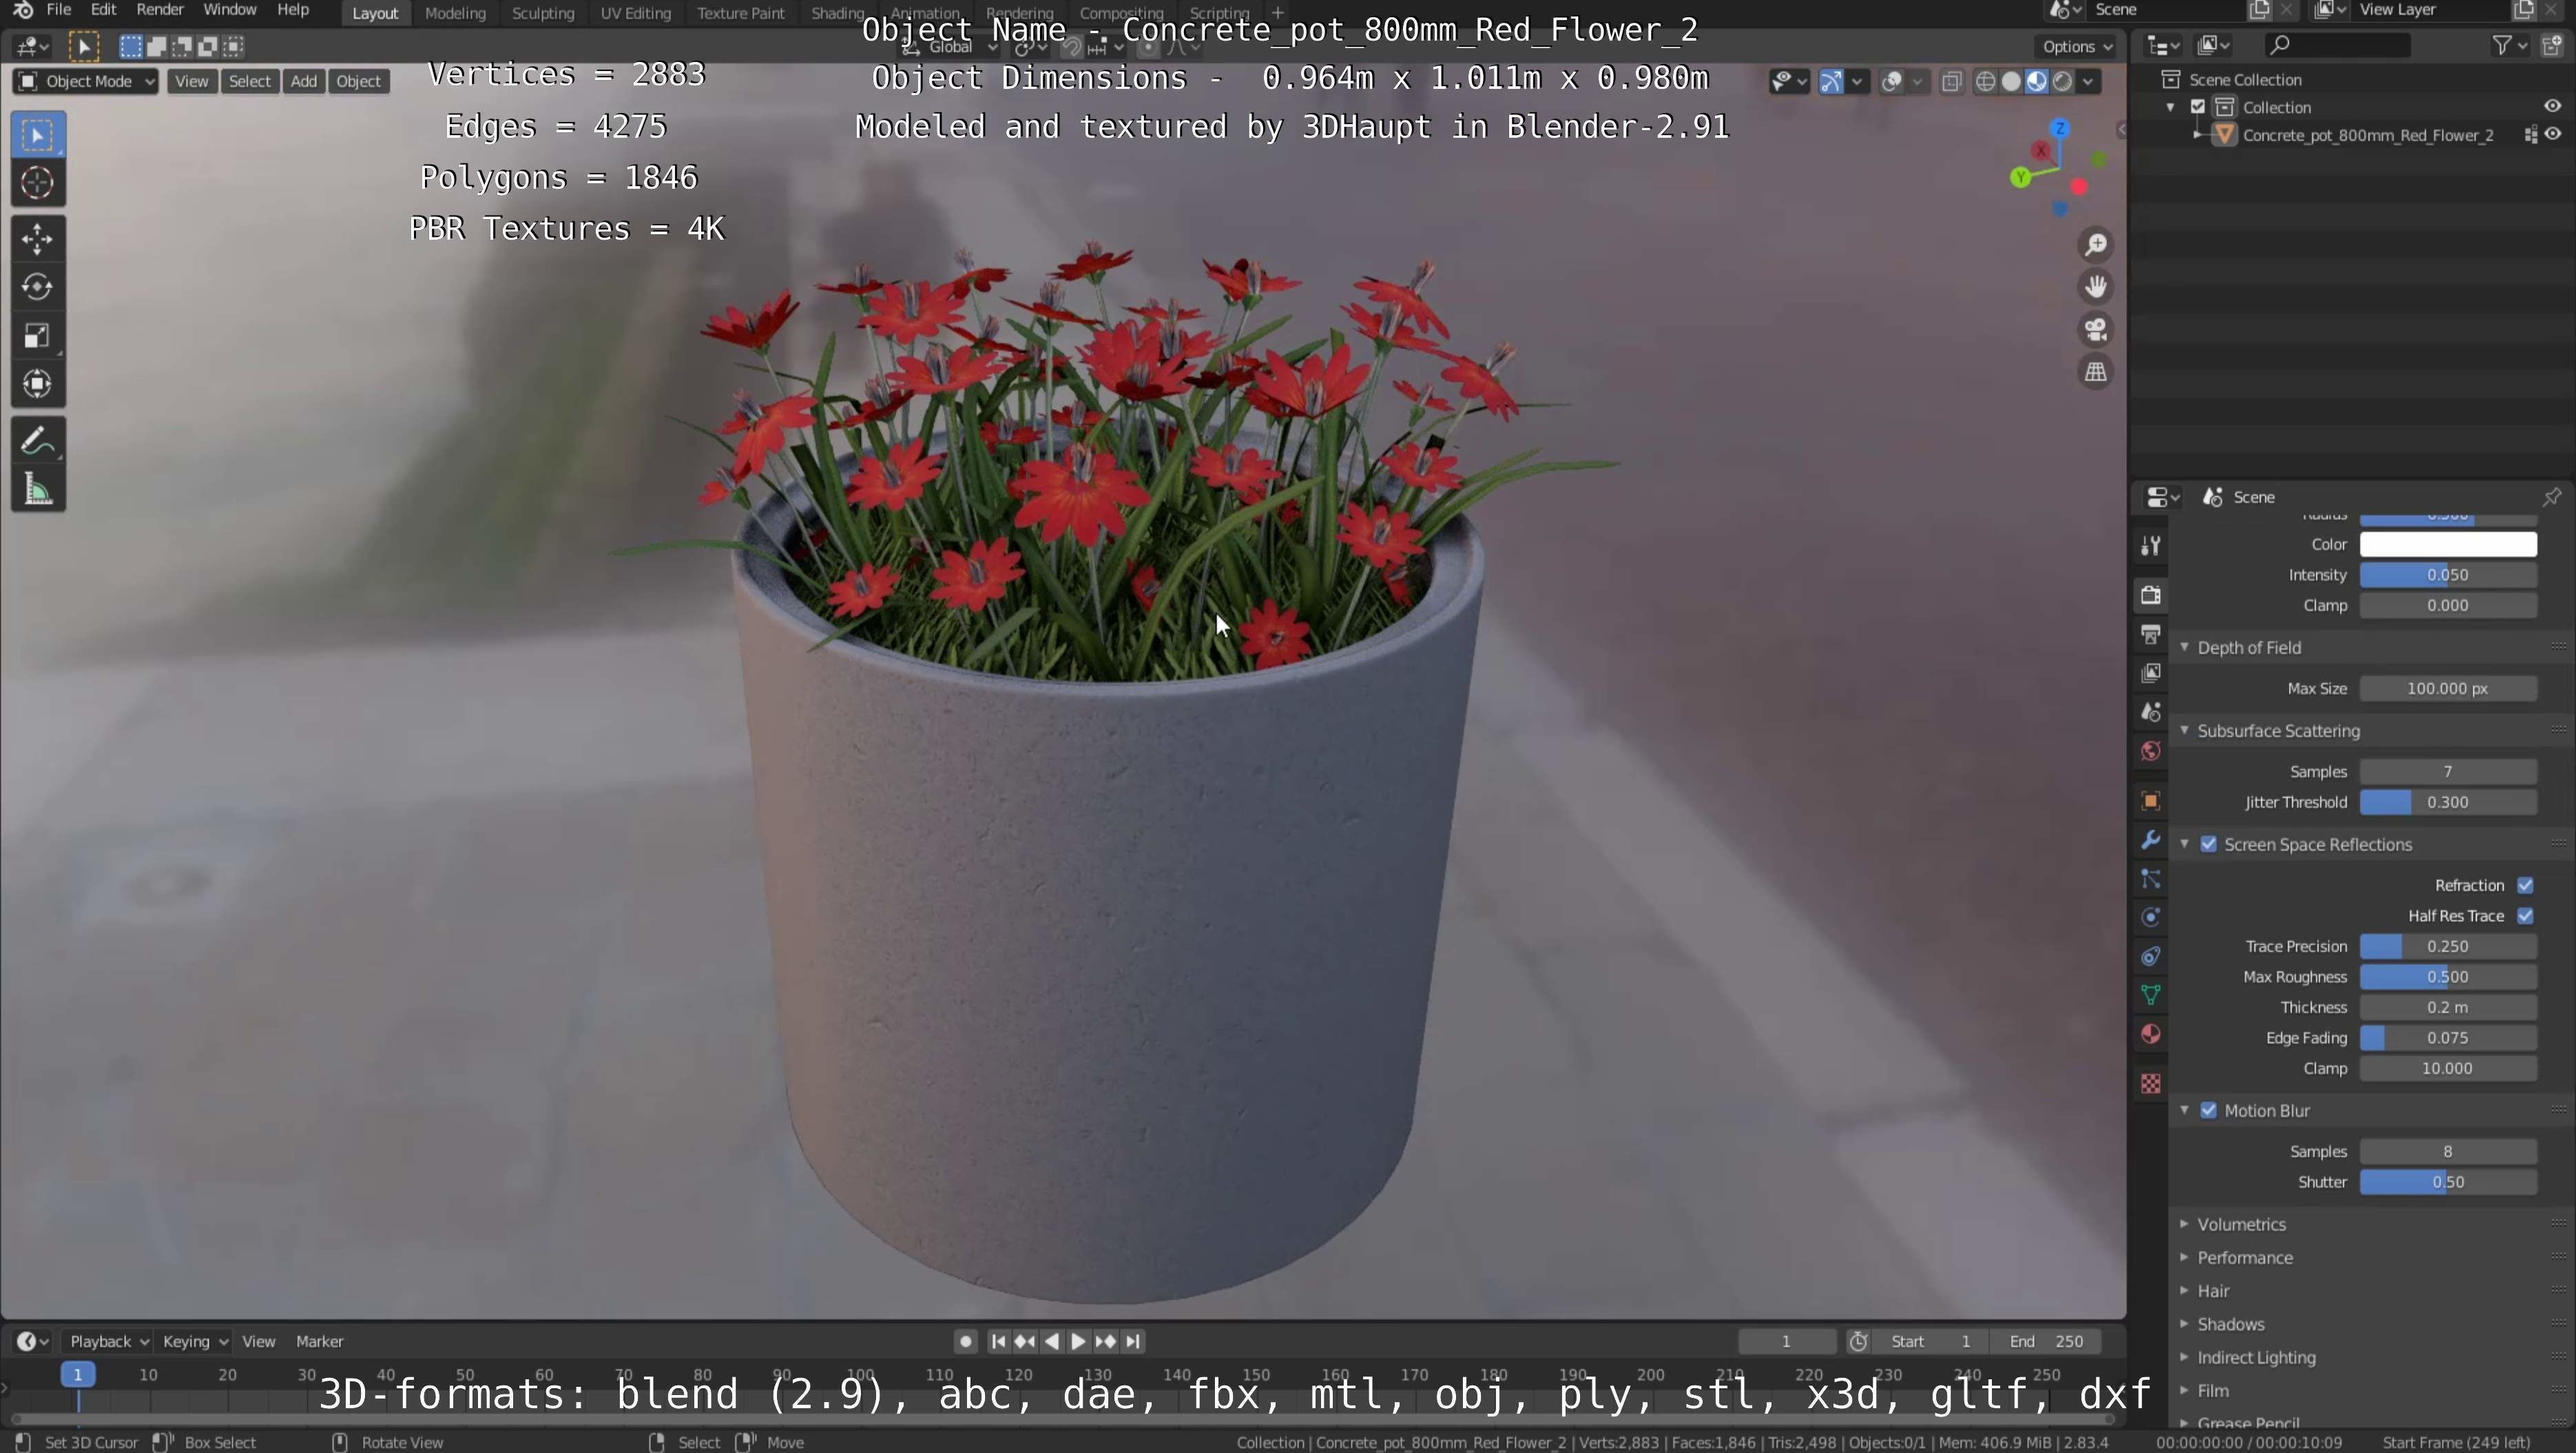Select the Select Box tool
This screenshot has width=2576, height=1453.
38,135
